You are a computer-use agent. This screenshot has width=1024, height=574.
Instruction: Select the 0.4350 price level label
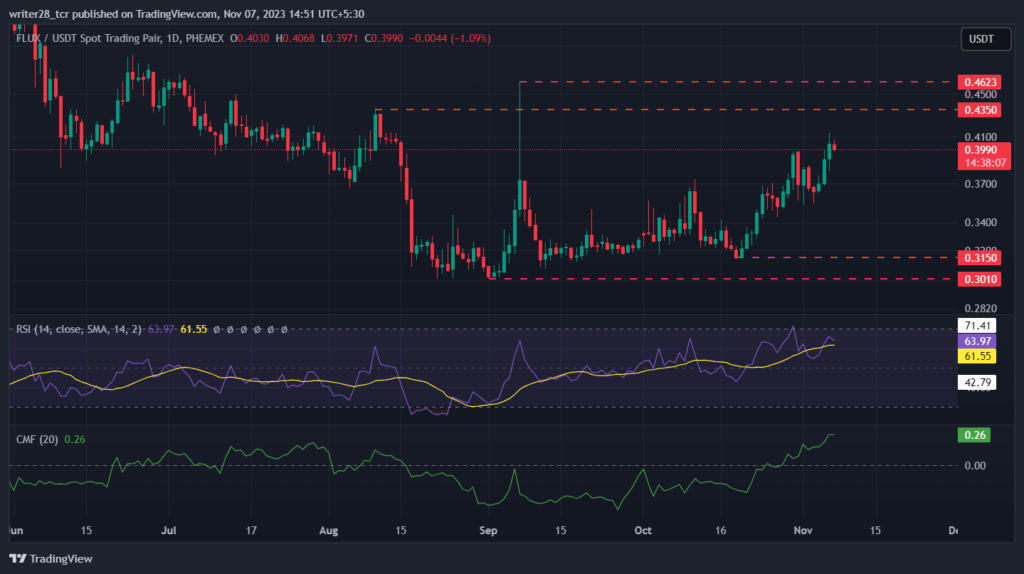click(980, 110)
